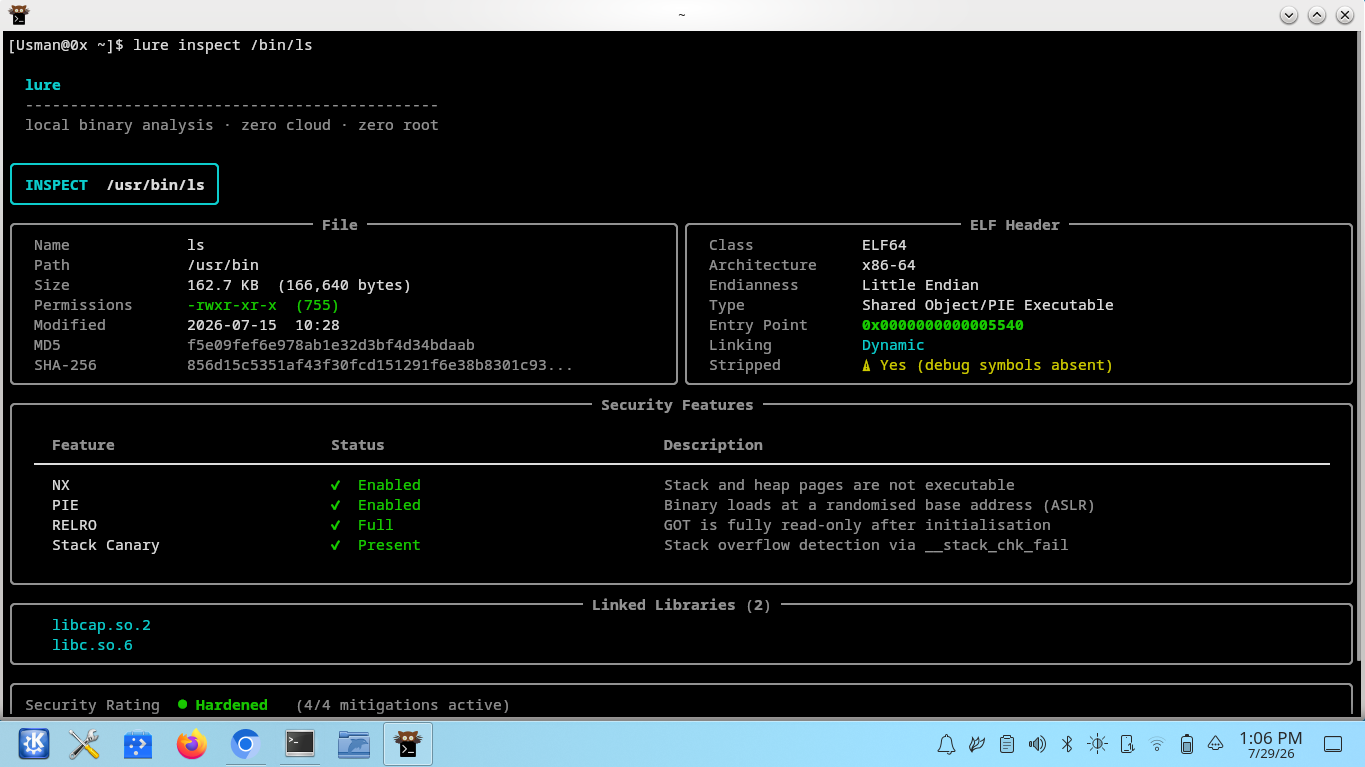This screenshot has height=767, width=1365.
Task: Click '(4/4 mitigations active)' text
Action: (403, 705)
